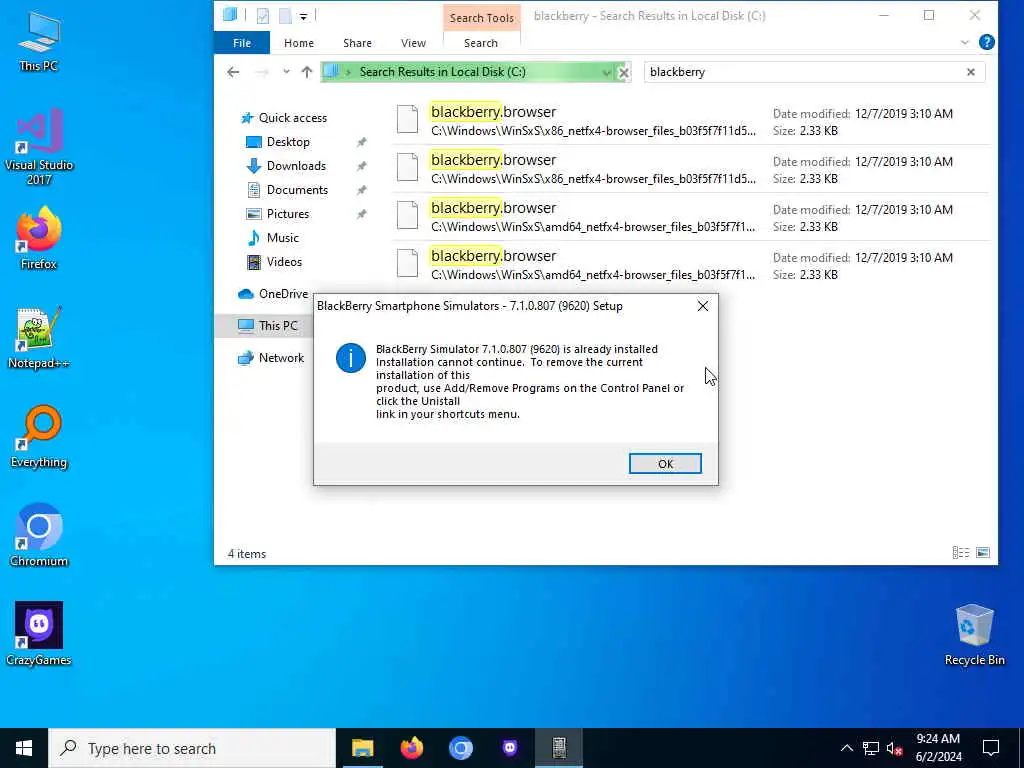Go up one folder level arrow

point(307,72)
